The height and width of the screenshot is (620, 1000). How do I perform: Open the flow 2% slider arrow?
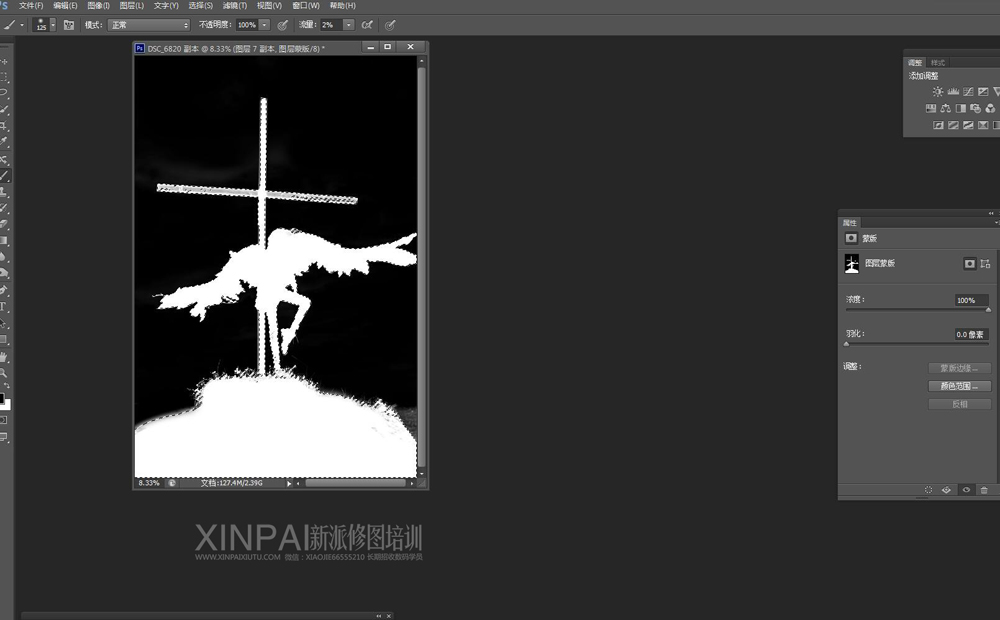click(349, 25)
